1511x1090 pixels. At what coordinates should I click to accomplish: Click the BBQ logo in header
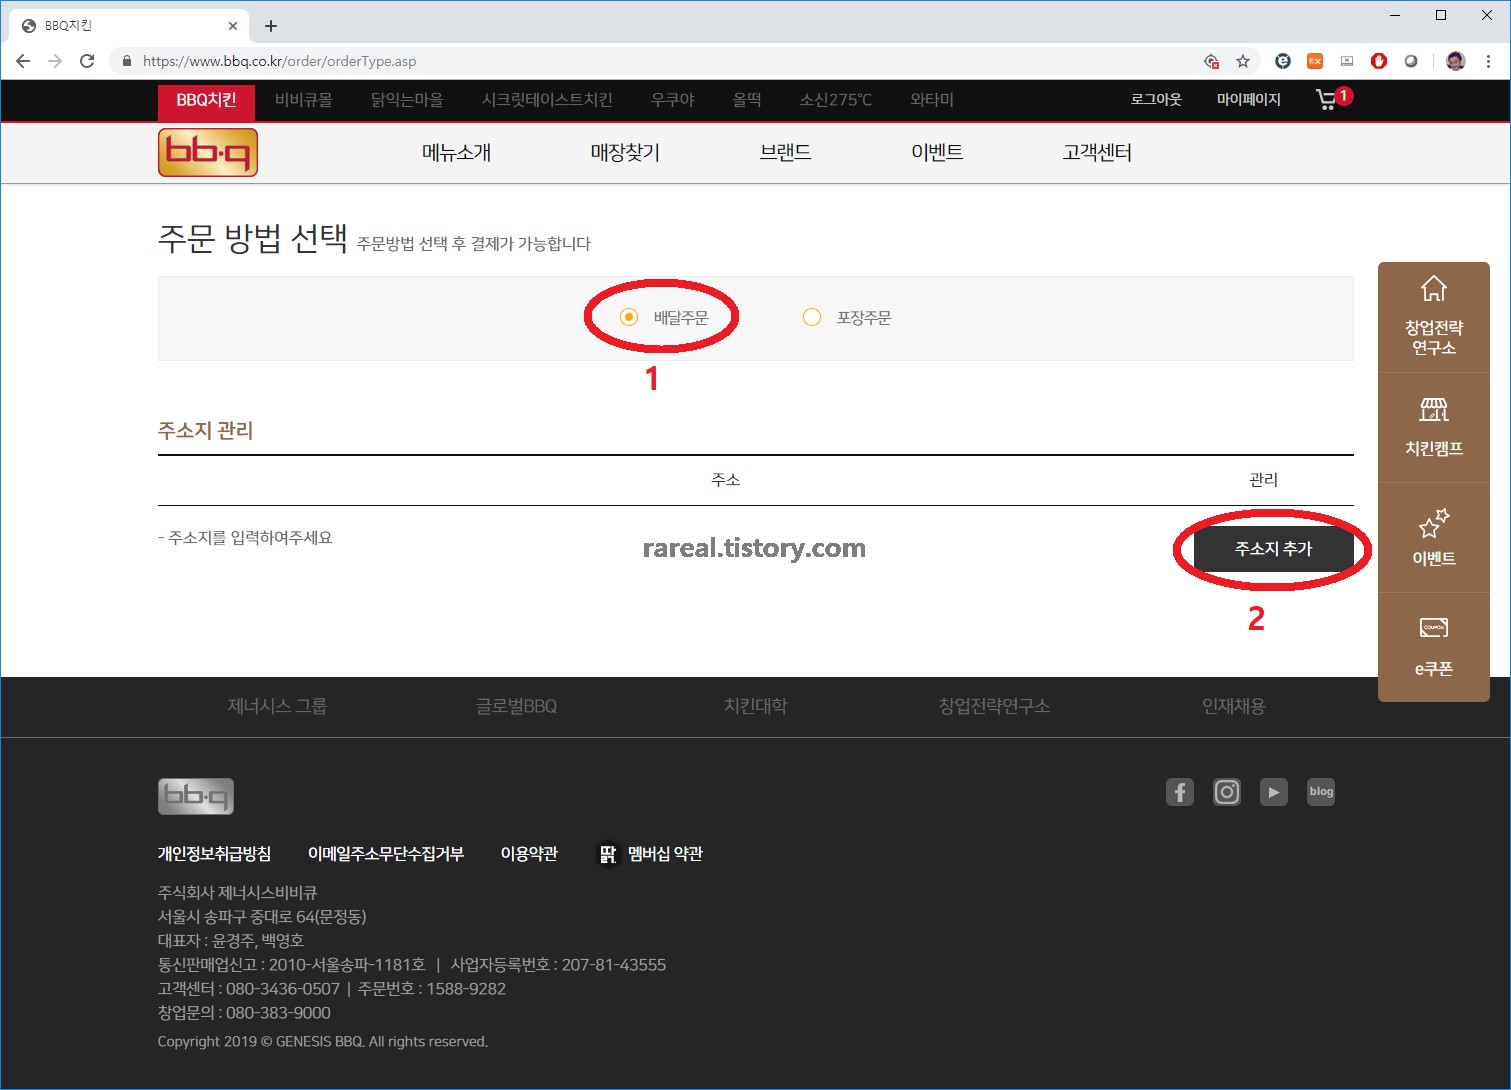(208, 152)
